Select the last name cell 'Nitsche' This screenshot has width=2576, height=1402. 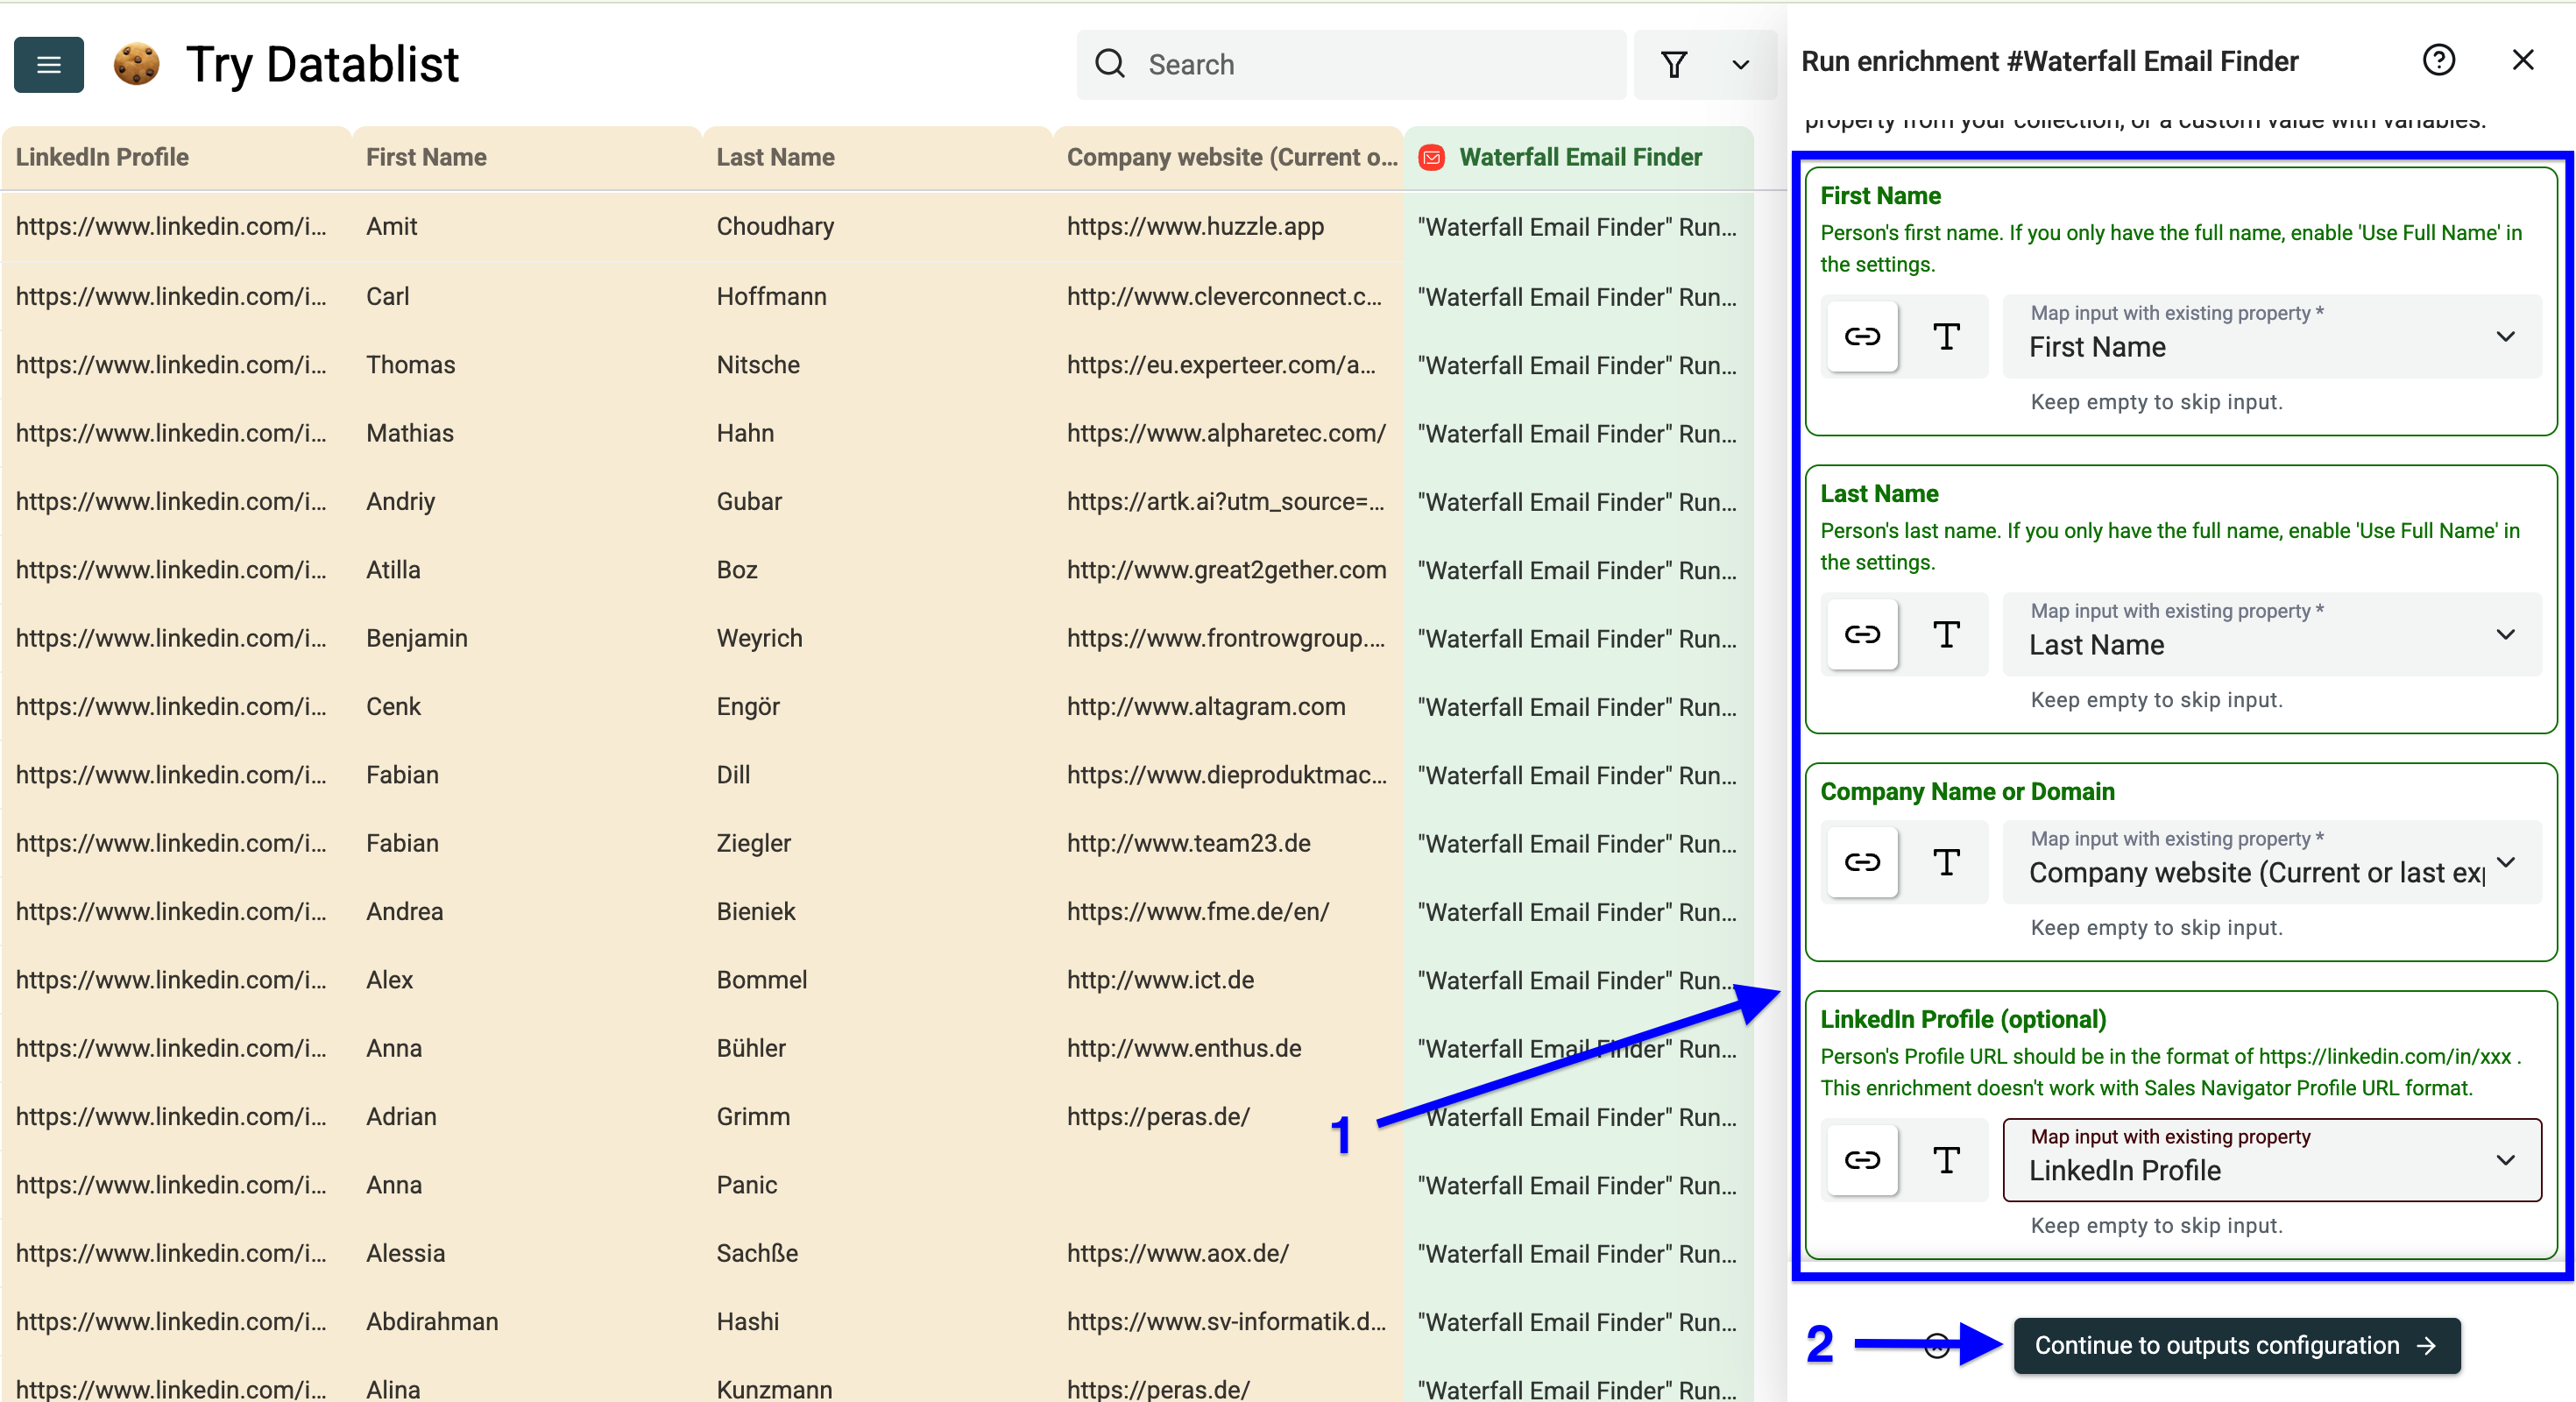coord(877,364)
